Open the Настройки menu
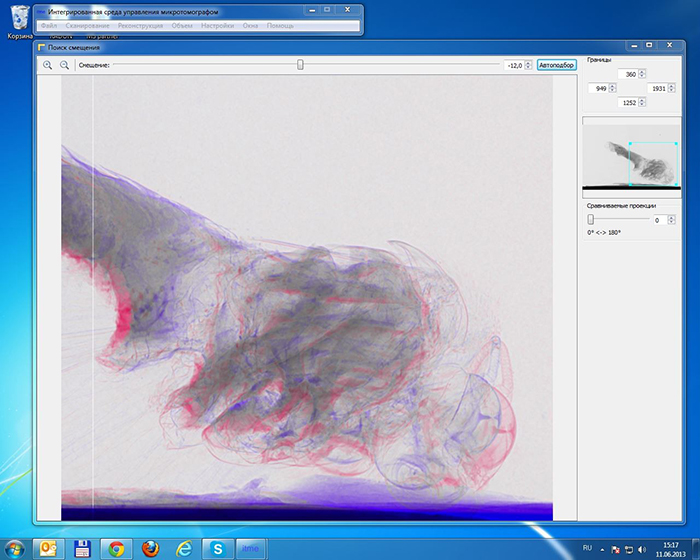Viewport: 700px width, 560px height. coord(216,24)
